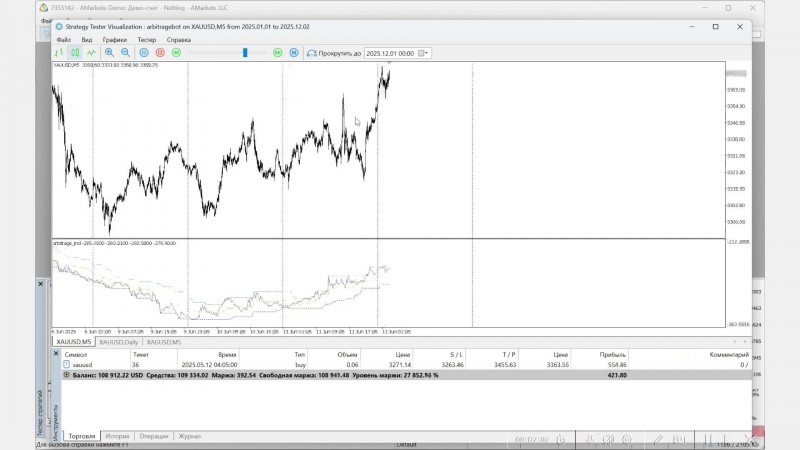Click the arbitrage_ind indicator label
Image resolution: width=800 pixels, height=450 pixels.
click(67, 243)
